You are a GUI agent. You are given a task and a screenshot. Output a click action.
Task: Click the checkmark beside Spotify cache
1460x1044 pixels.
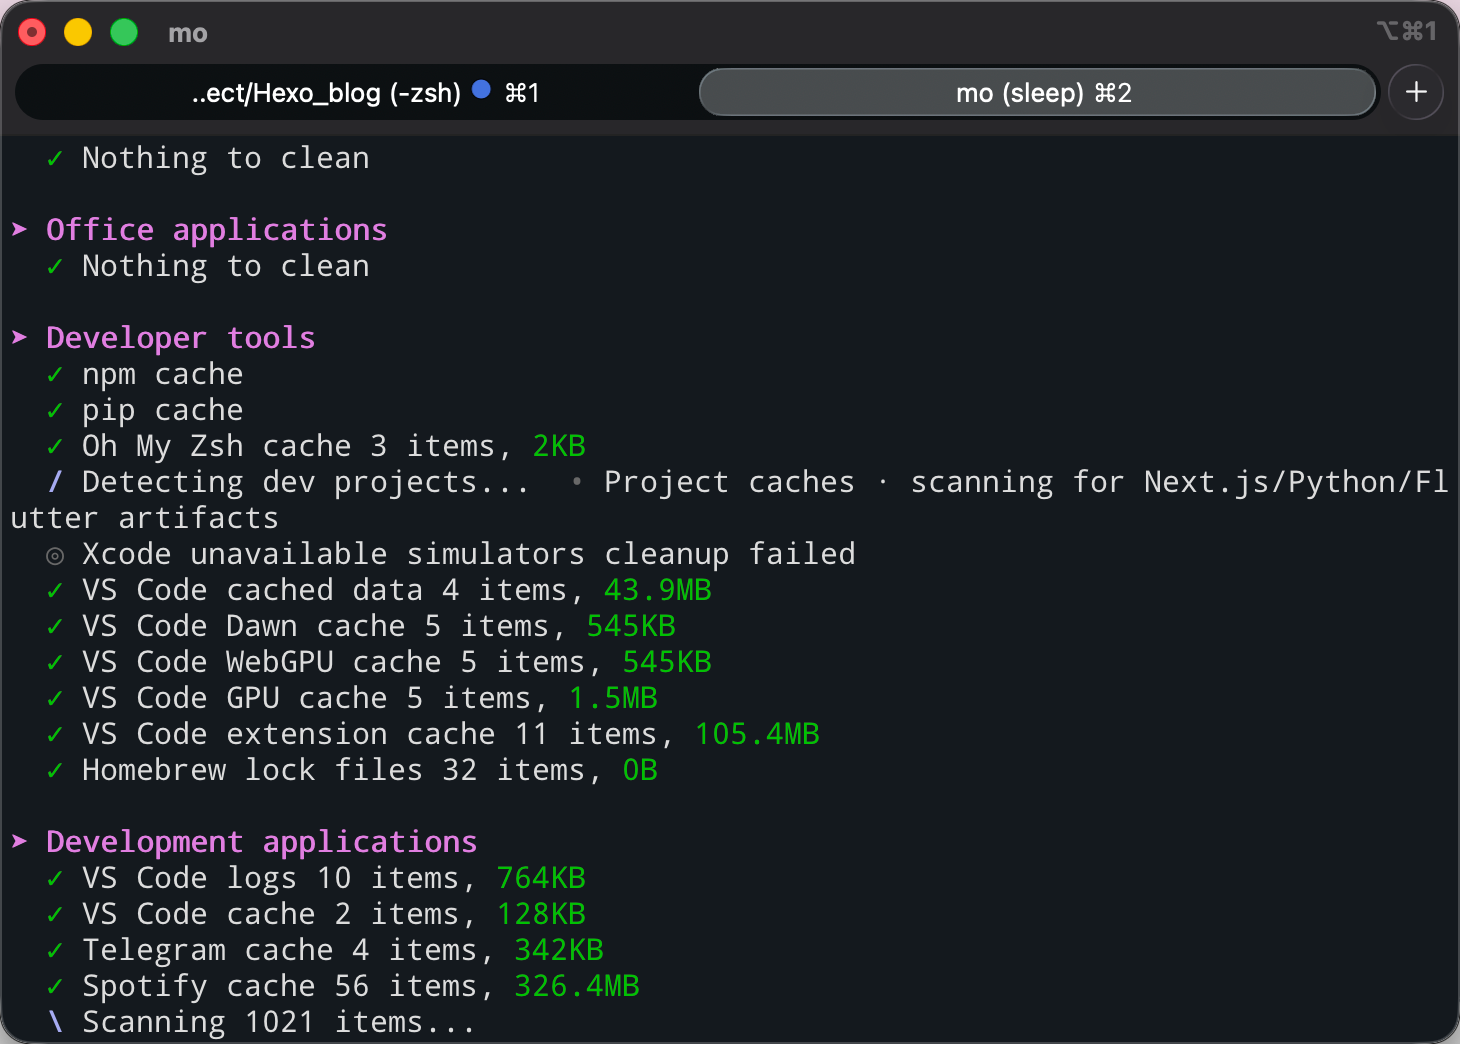click(55, 987)
